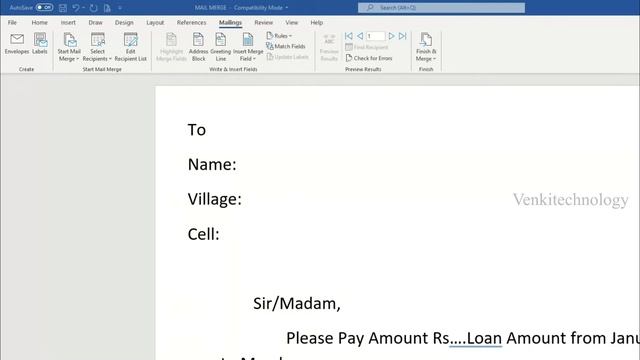The height and width of the screenshot is (360, 640).
Task: Click the record number field
Action: (x=376, y=36)
